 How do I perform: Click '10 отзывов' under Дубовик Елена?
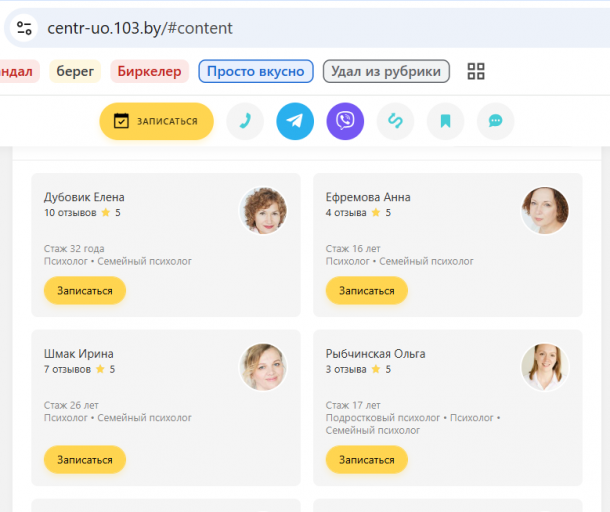coord(70,213)
